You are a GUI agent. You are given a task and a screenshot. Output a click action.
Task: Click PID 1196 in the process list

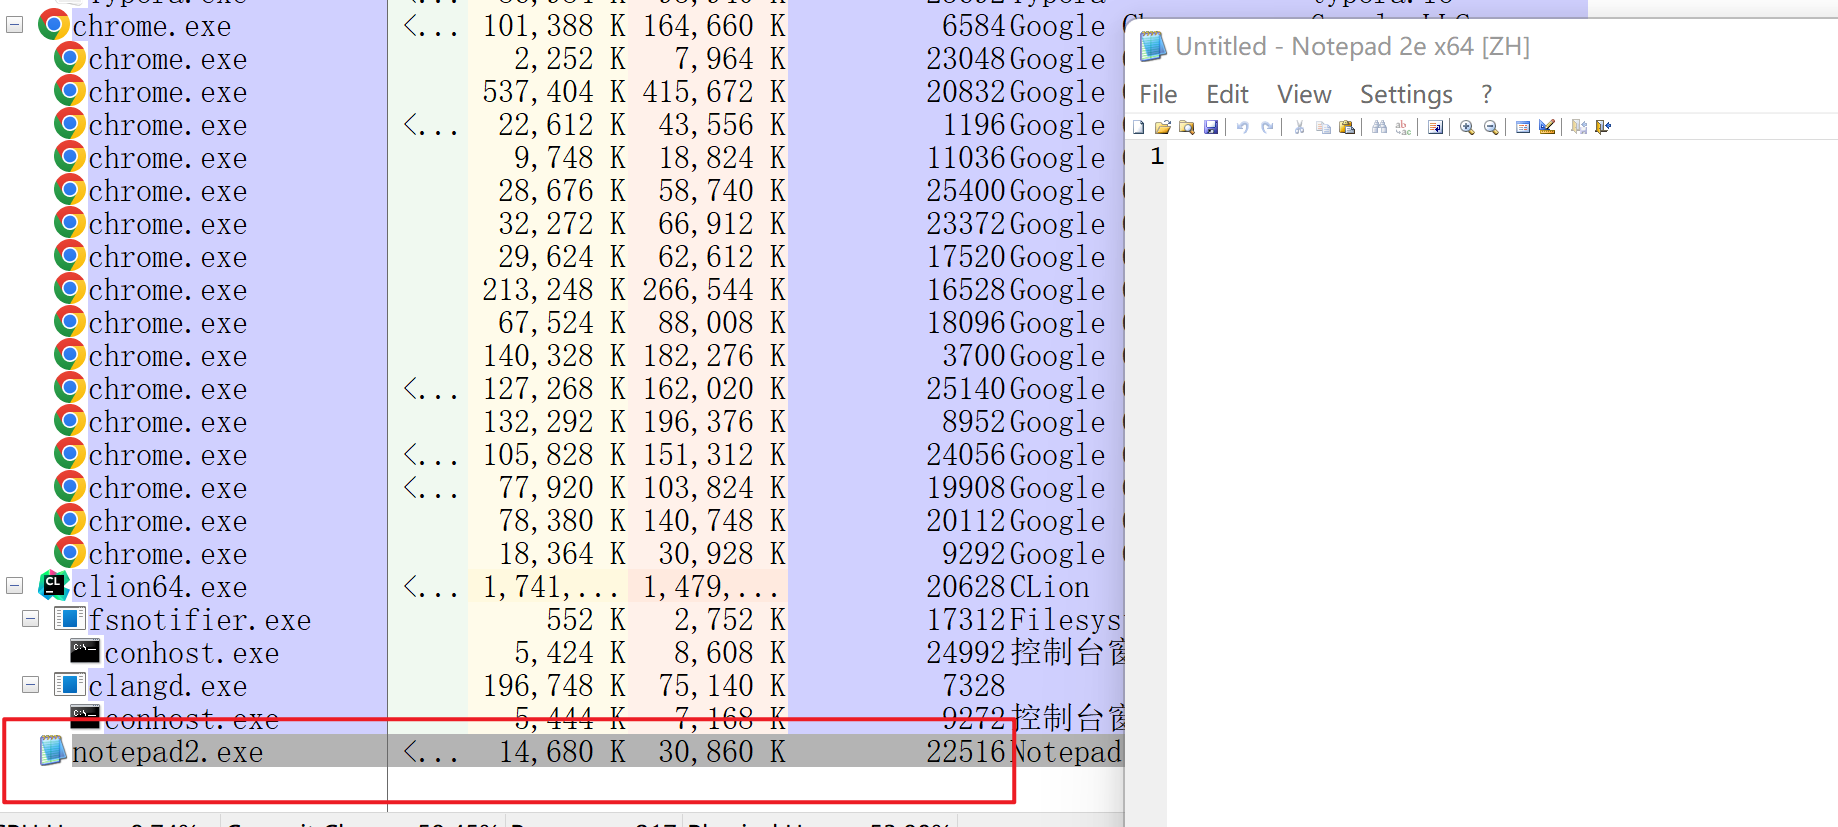975,125
